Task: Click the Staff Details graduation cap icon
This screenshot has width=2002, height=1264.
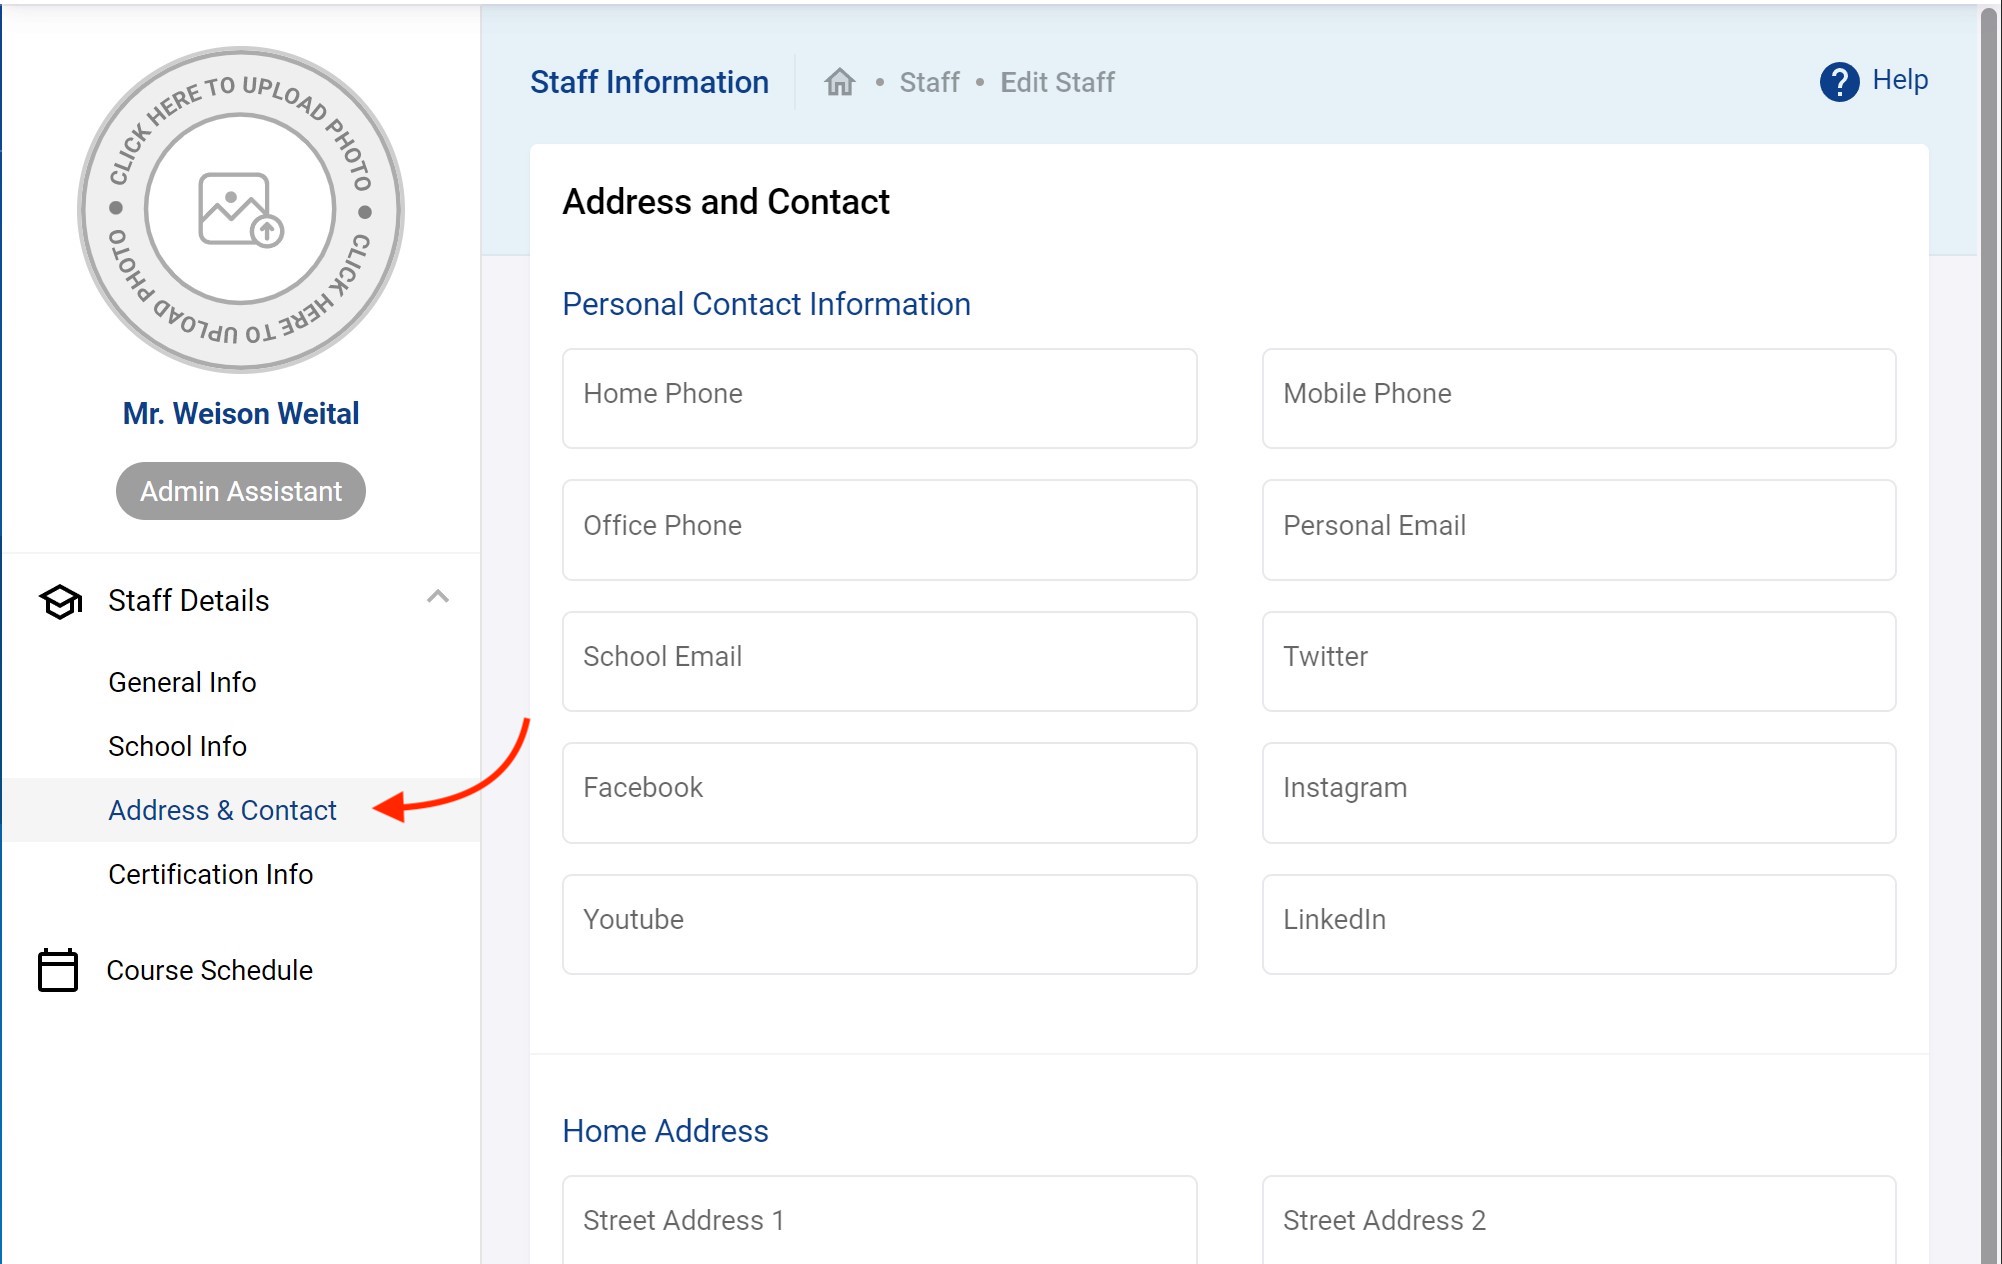Action: (x=61, y=601)
